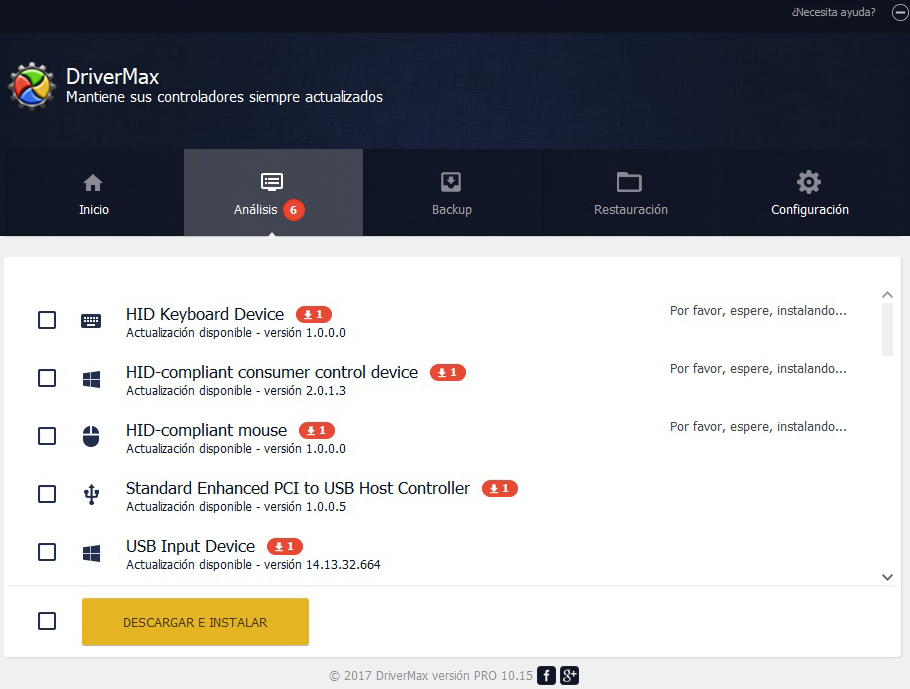Click the download badge next to HID-compliant mouse
This screenshot has height=689, width=910.
[x=317, y=431]
